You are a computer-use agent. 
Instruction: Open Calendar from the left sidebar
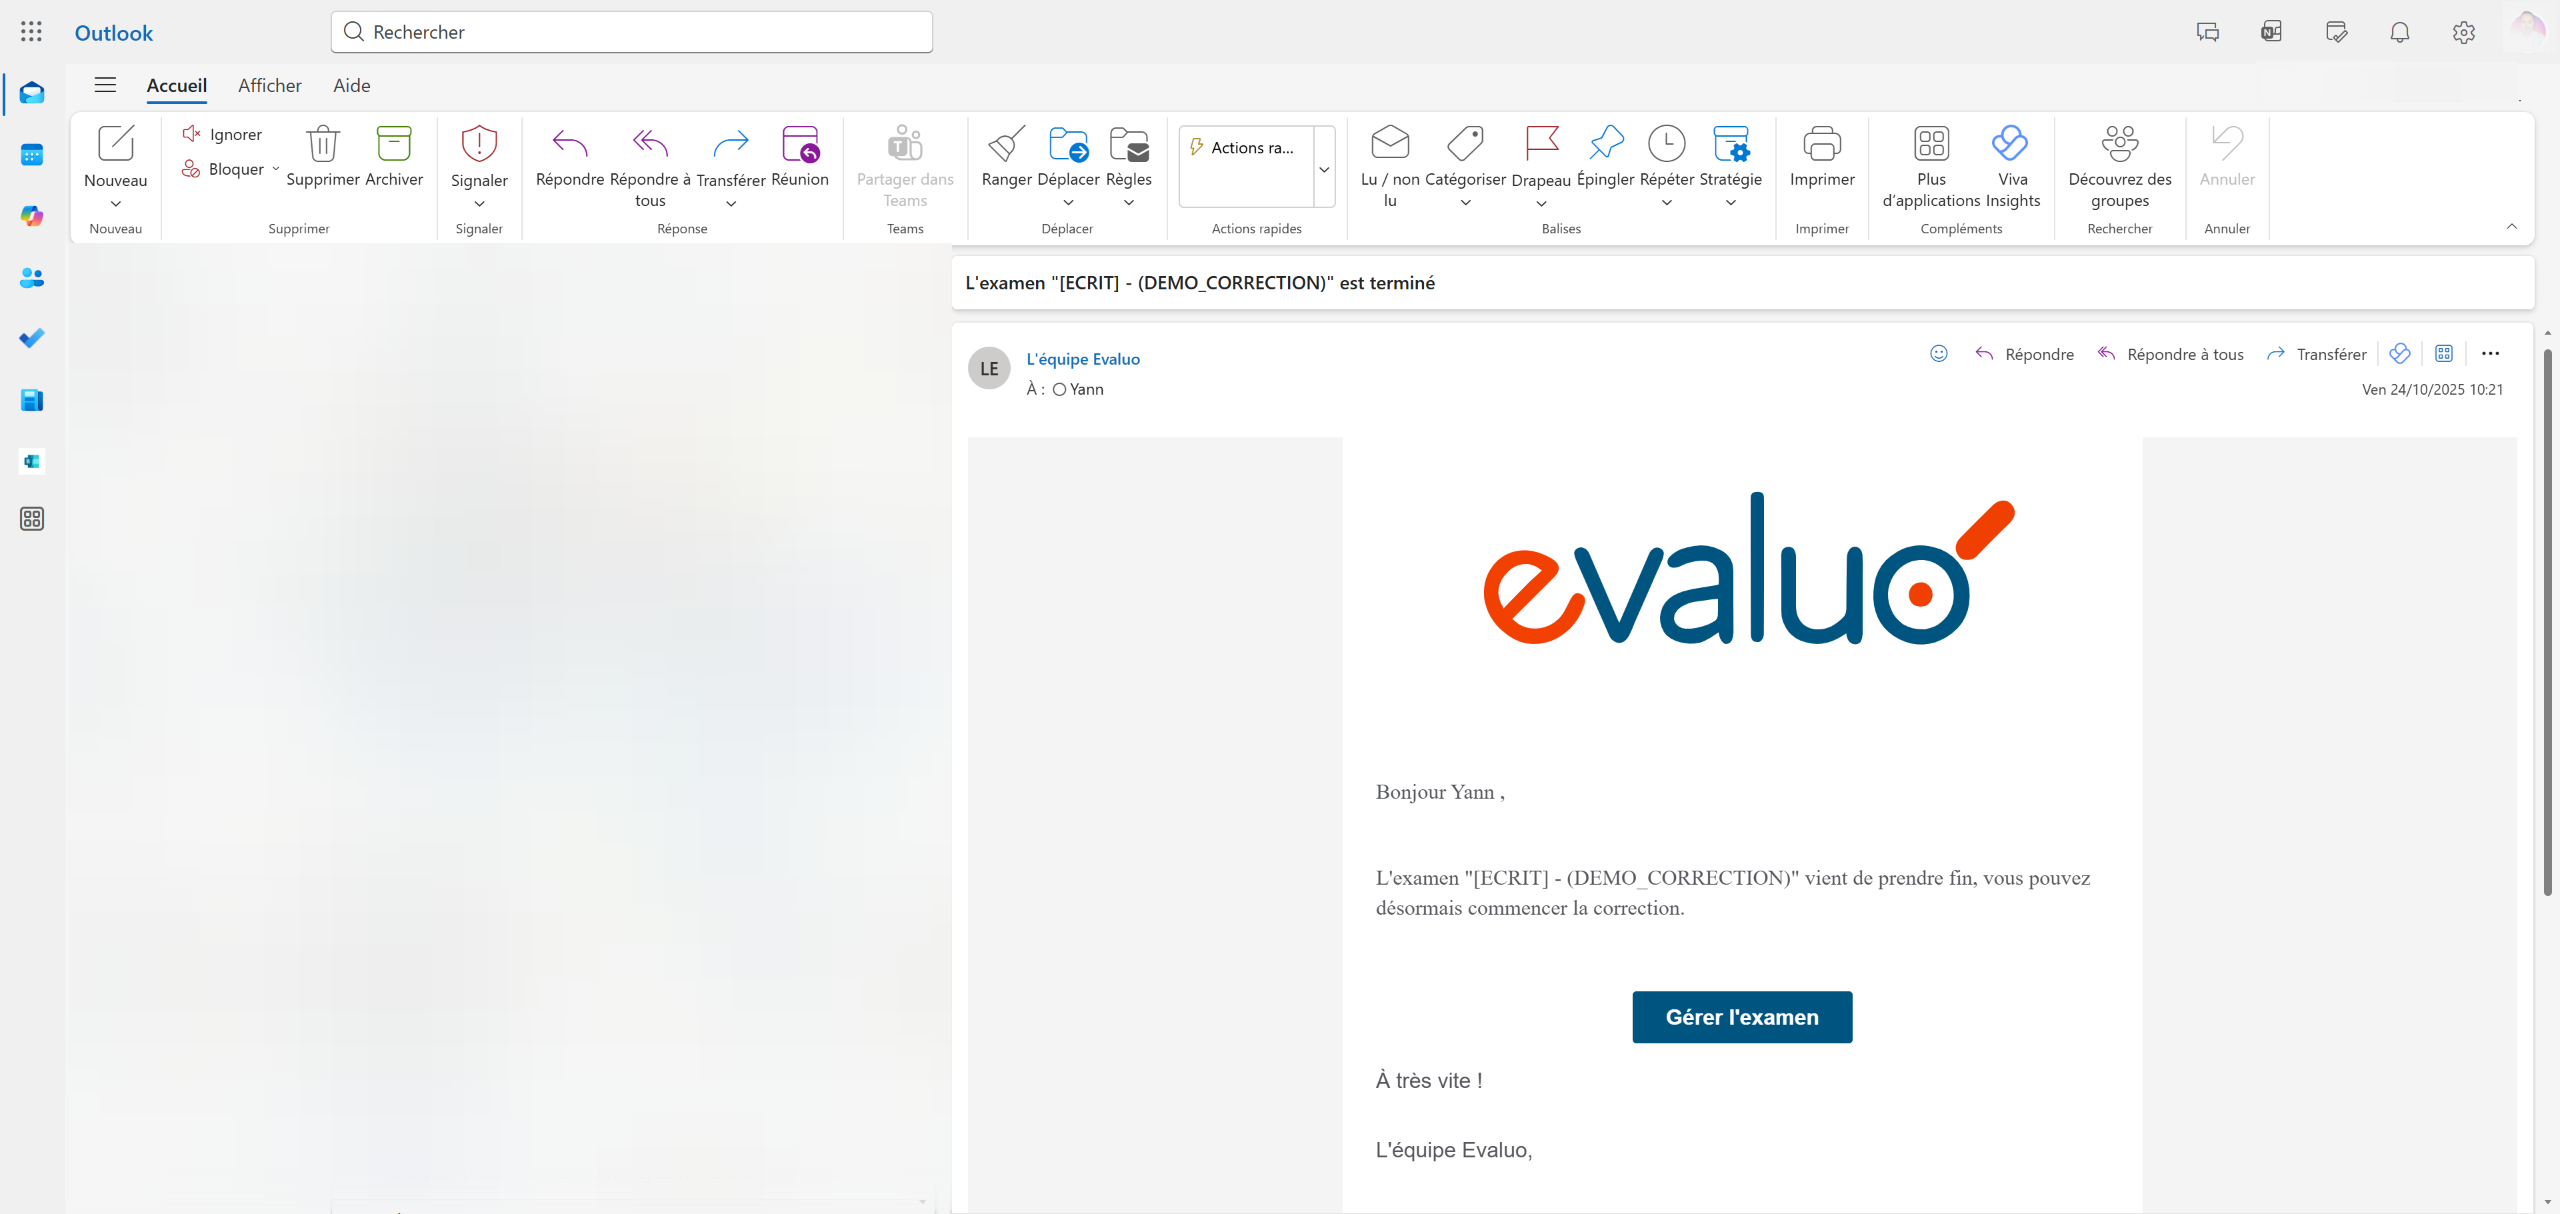(x=32, y=155)
